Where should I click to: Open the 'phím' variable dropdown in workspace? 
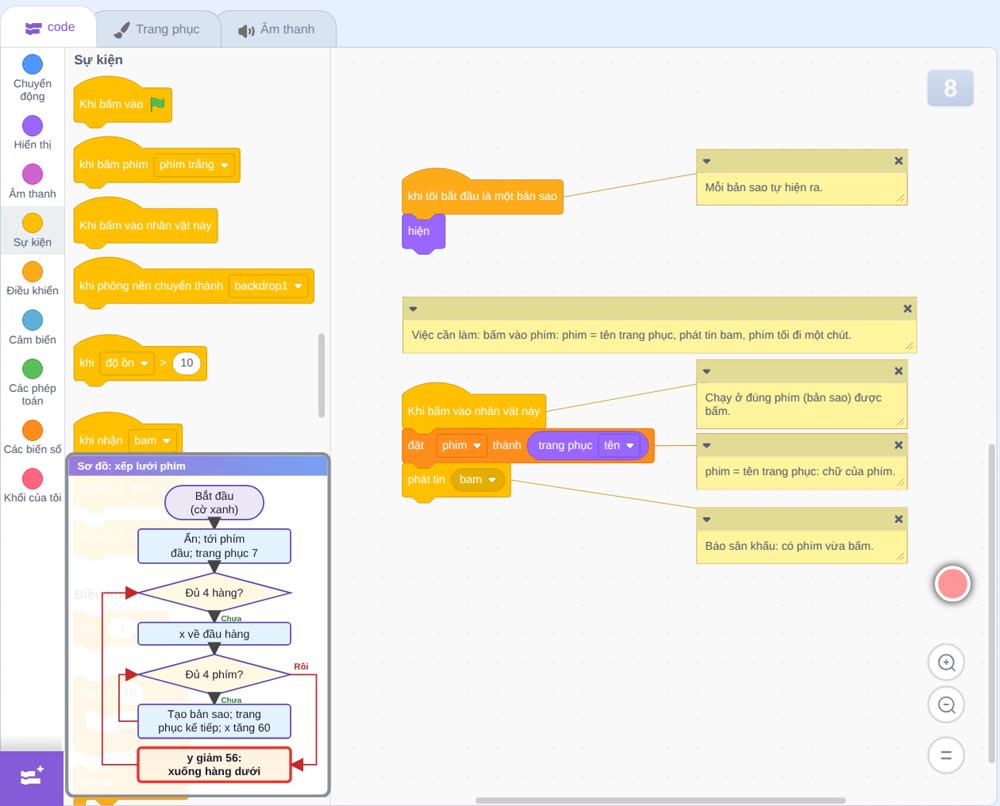461,445
